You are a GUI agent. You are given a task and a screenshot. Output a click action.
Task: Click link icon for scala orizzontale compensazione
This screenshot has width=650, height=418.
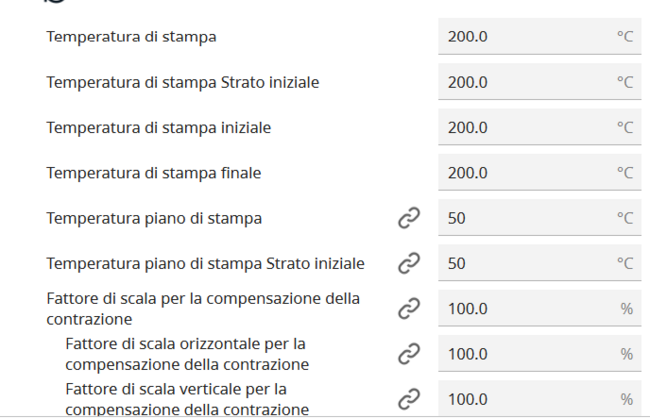[x=408, y=353]
